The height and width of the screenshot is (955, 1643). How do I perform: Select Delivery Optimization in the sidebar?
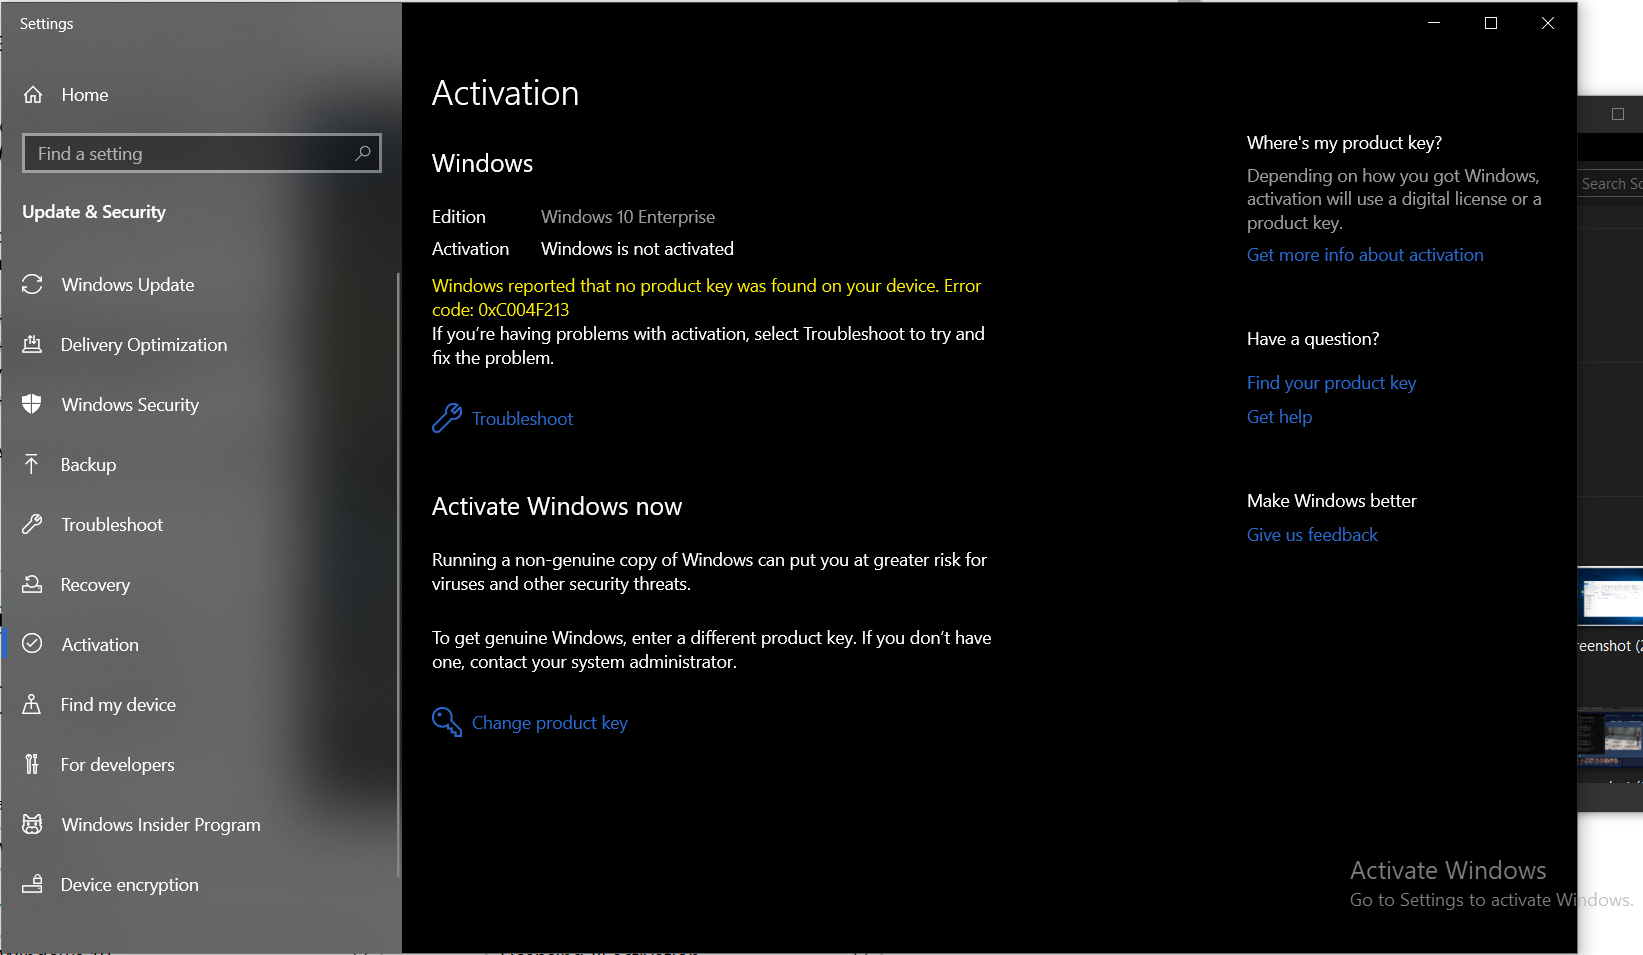(143, 344)
